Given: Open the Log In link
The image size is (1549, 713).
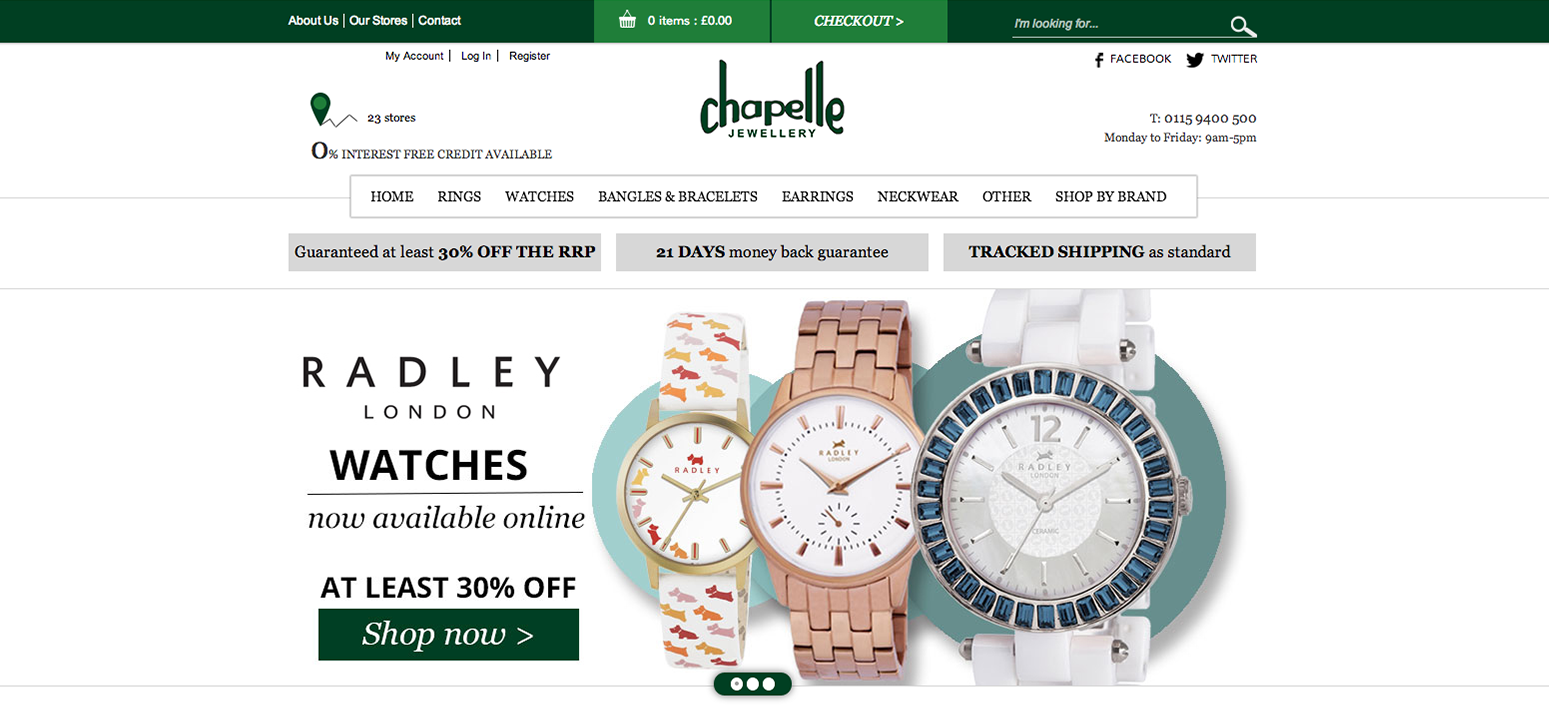Looking at the screenshot, I should (x=476, y=56).
